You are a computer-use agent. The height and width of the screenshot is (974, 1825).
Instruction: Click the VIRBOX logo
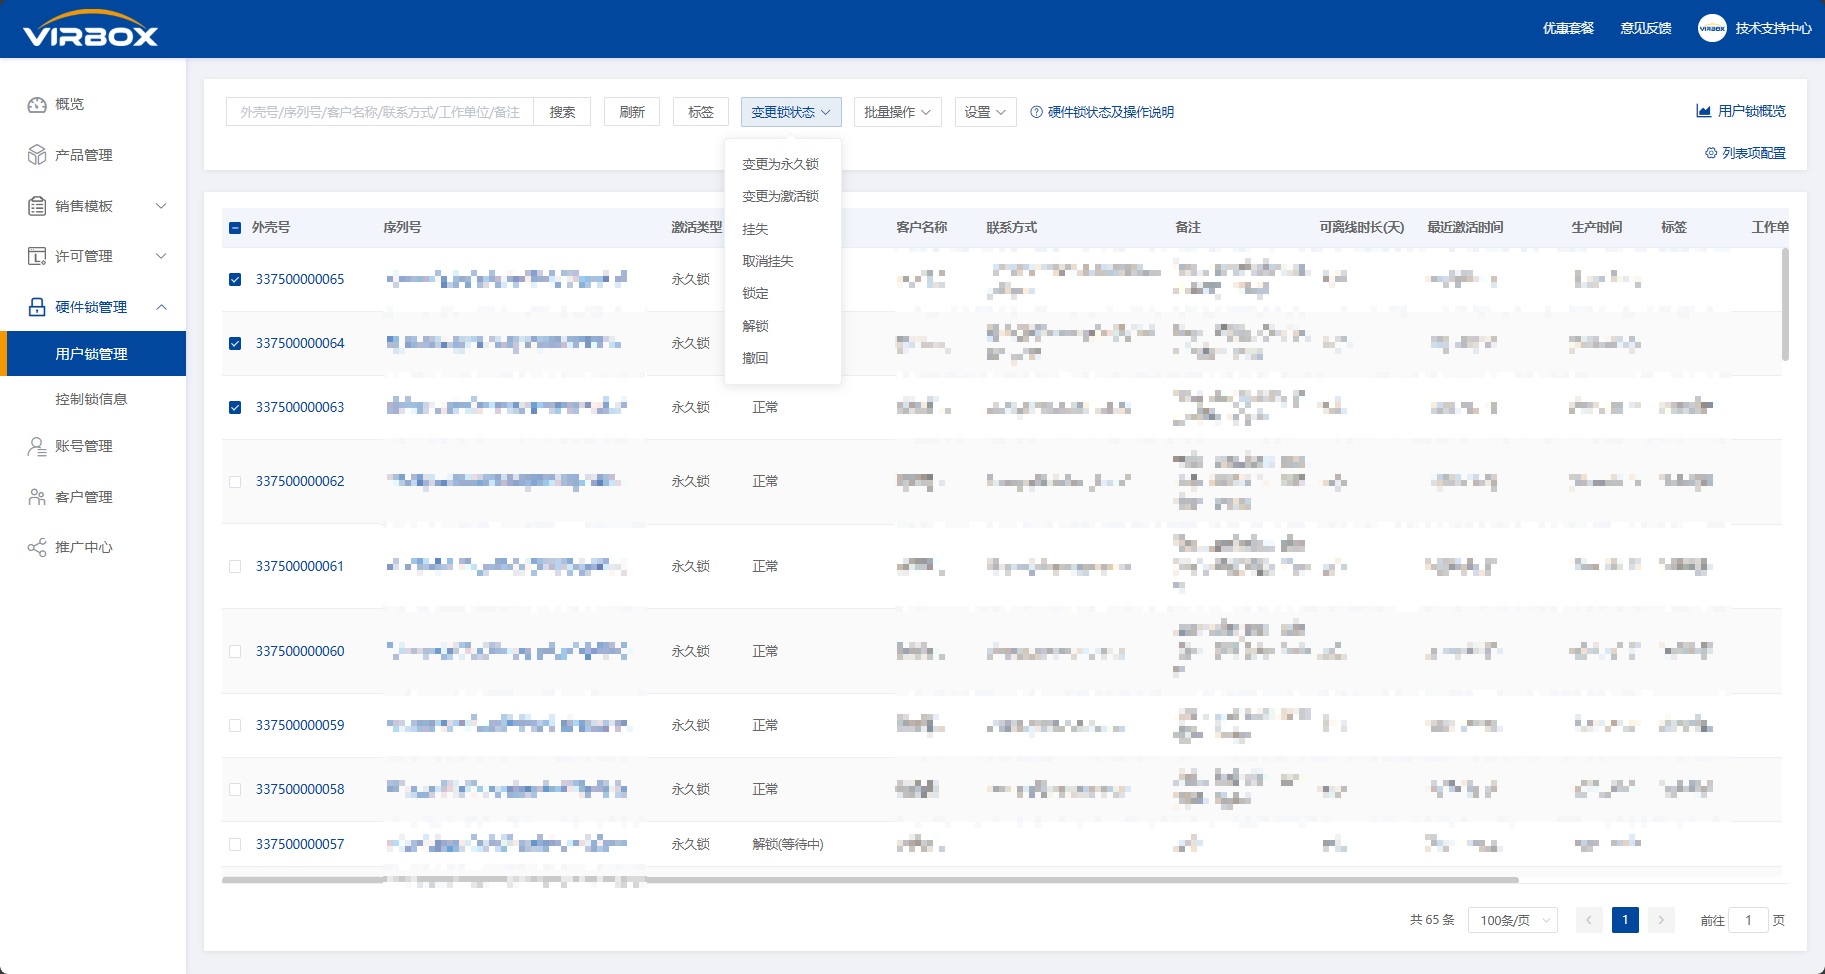tap(91, 29)
